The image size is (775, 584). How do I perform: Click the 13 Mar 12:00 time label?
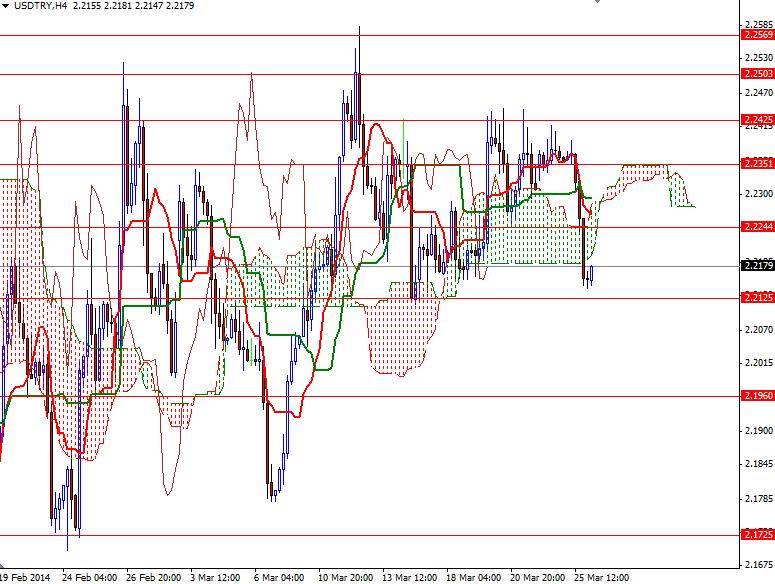(x=410, y=578)
